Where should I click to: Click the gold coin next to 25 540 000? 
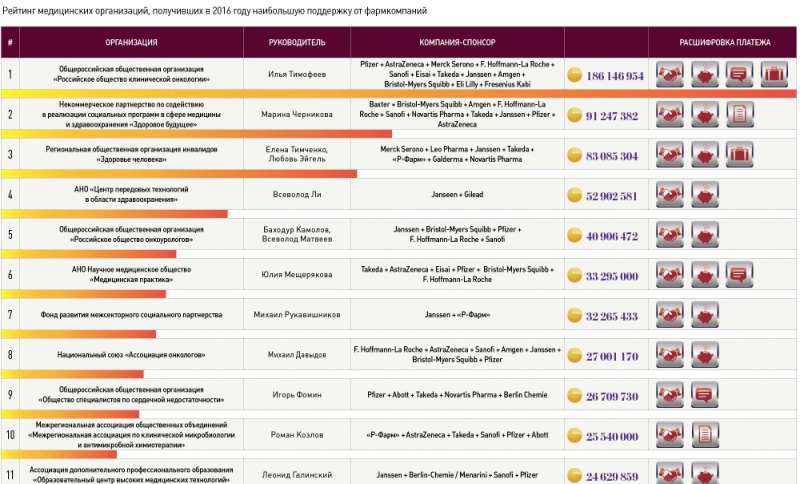574,436
